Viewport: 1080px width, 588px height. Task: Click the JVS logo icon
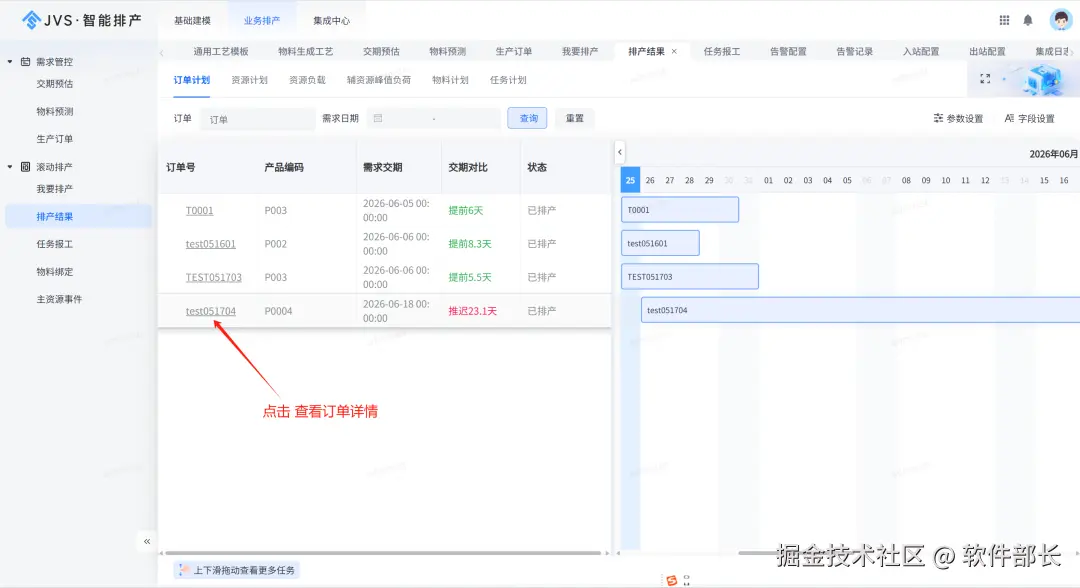point(31,20)
